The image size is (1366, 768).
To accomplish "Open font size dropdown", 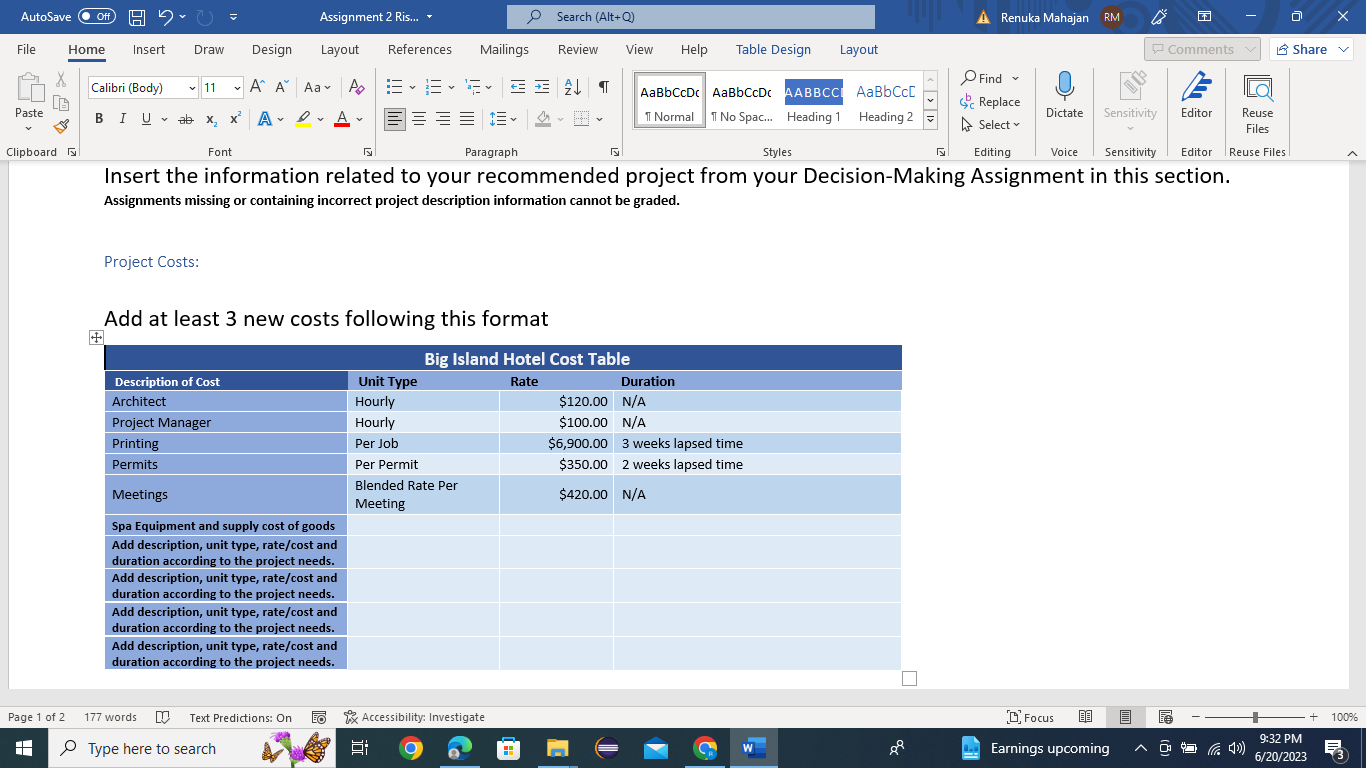I will point(237,88).
